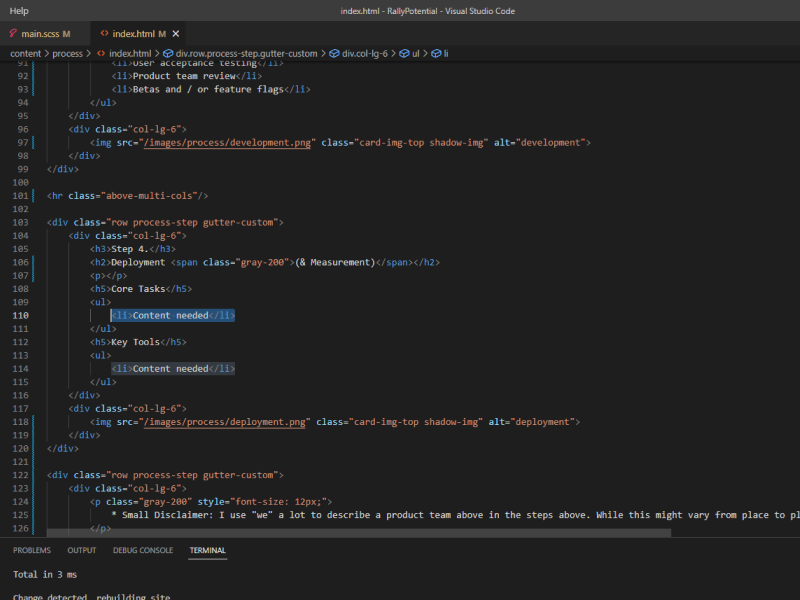Click the '(& Measurement)' span text
The image size is (800, 600).
tap(335, 262)
